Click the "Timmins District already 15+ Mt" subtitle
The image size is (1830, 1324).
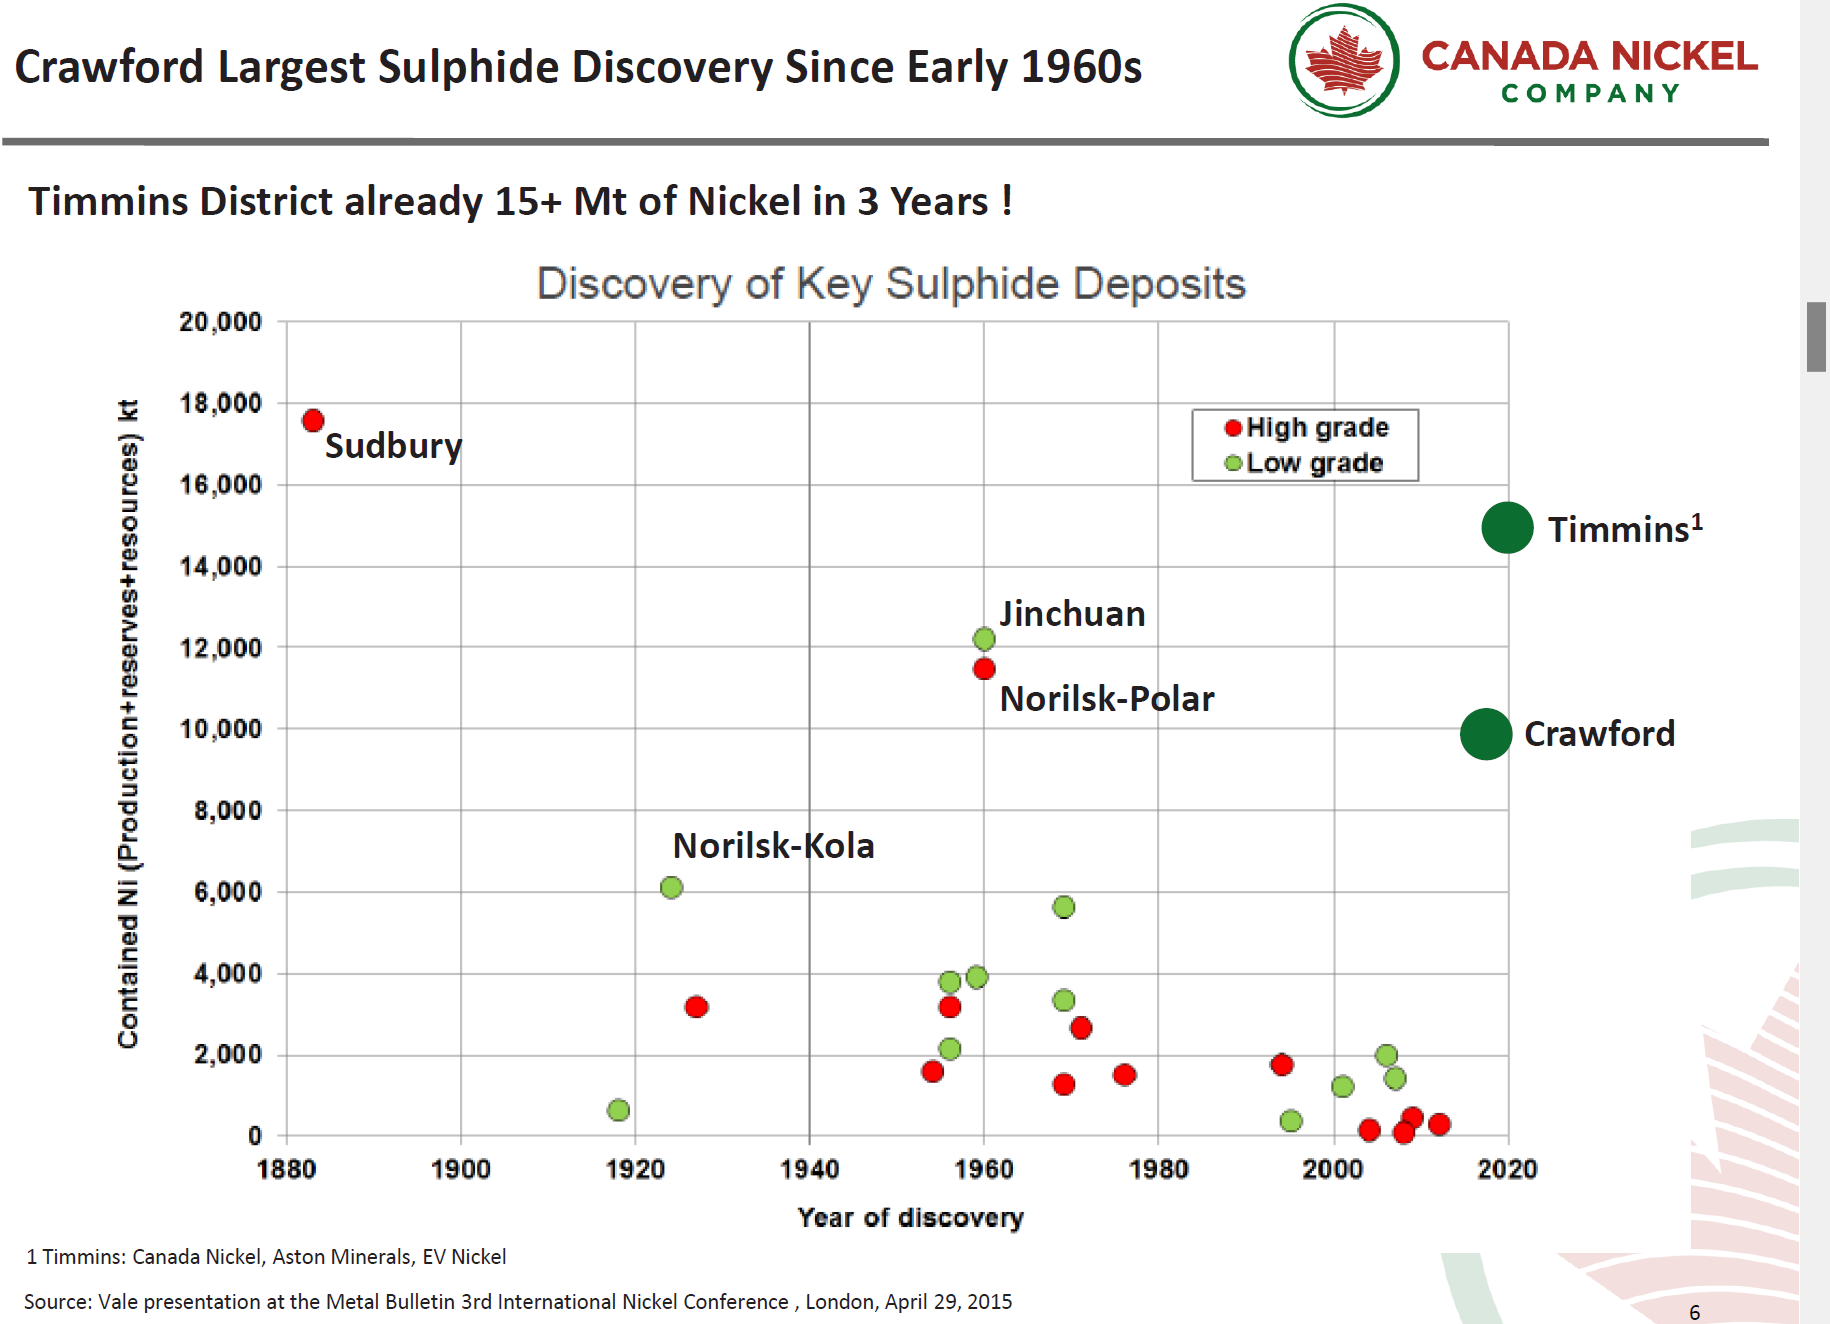520,201
